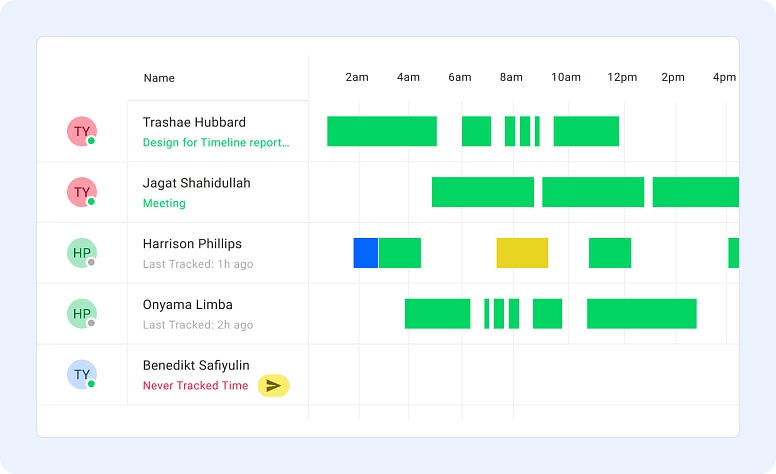This screenshot has height=474, width=776.
Task: Click Harrison's "Last Tracked: 1h ago" text
Action: coord(198,264)
